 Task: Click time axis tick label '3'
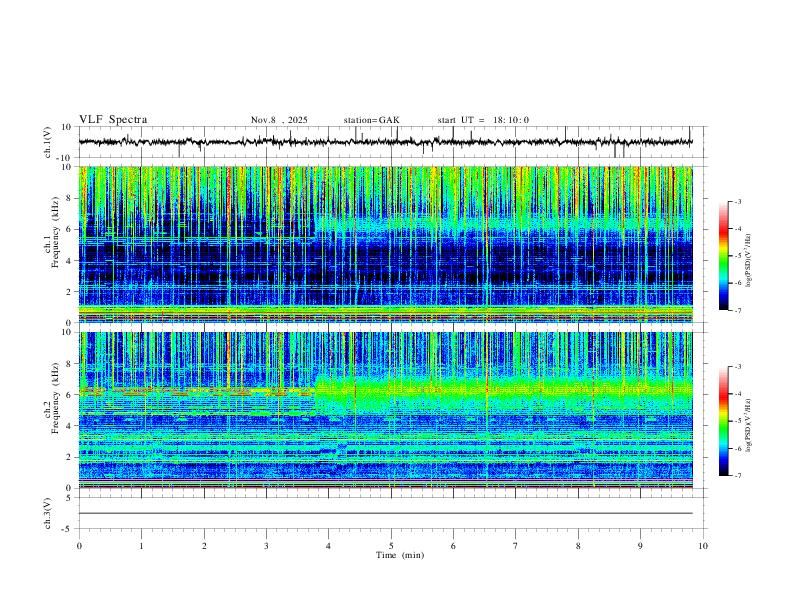[266, 546]
